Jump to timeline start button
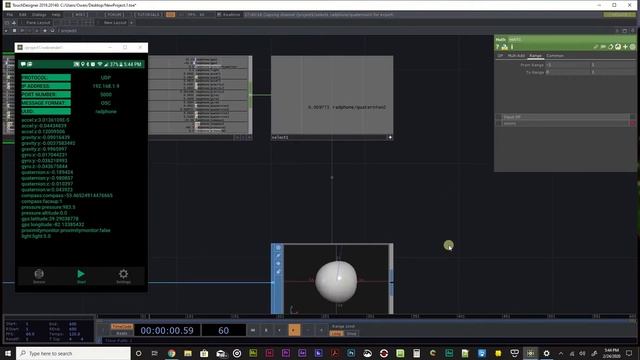640x360 pixels. point(253,330)
